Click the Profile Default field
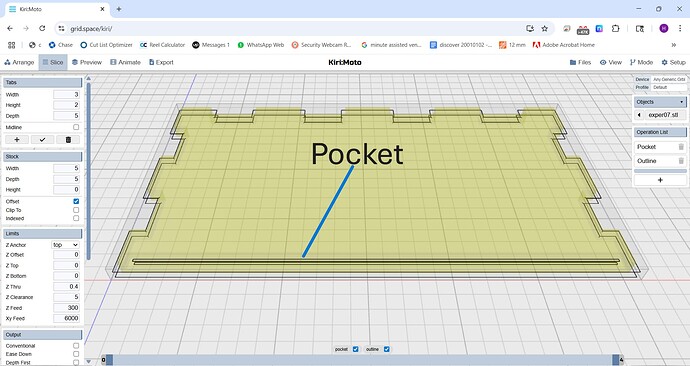This screenshot has width=690, height=366. click(669, 88)
